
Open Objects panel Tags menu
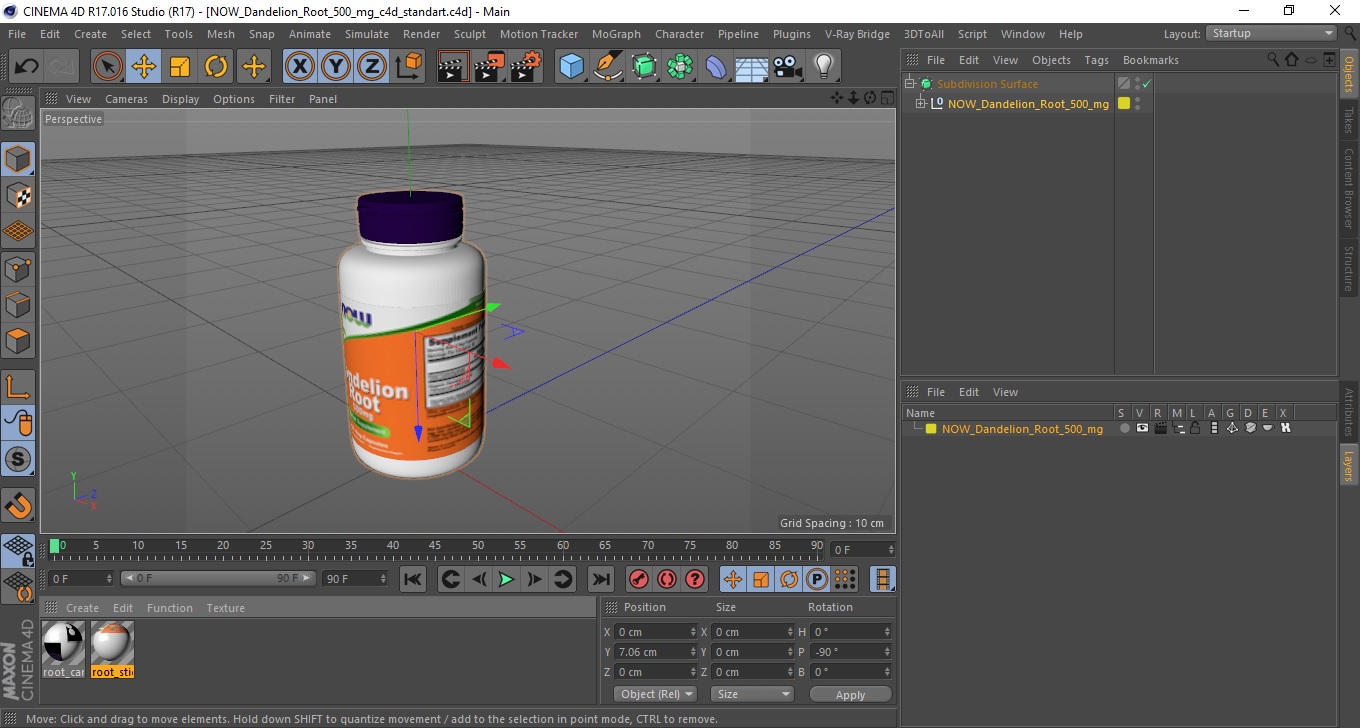pyautogui.click(x=1096, y=60)
